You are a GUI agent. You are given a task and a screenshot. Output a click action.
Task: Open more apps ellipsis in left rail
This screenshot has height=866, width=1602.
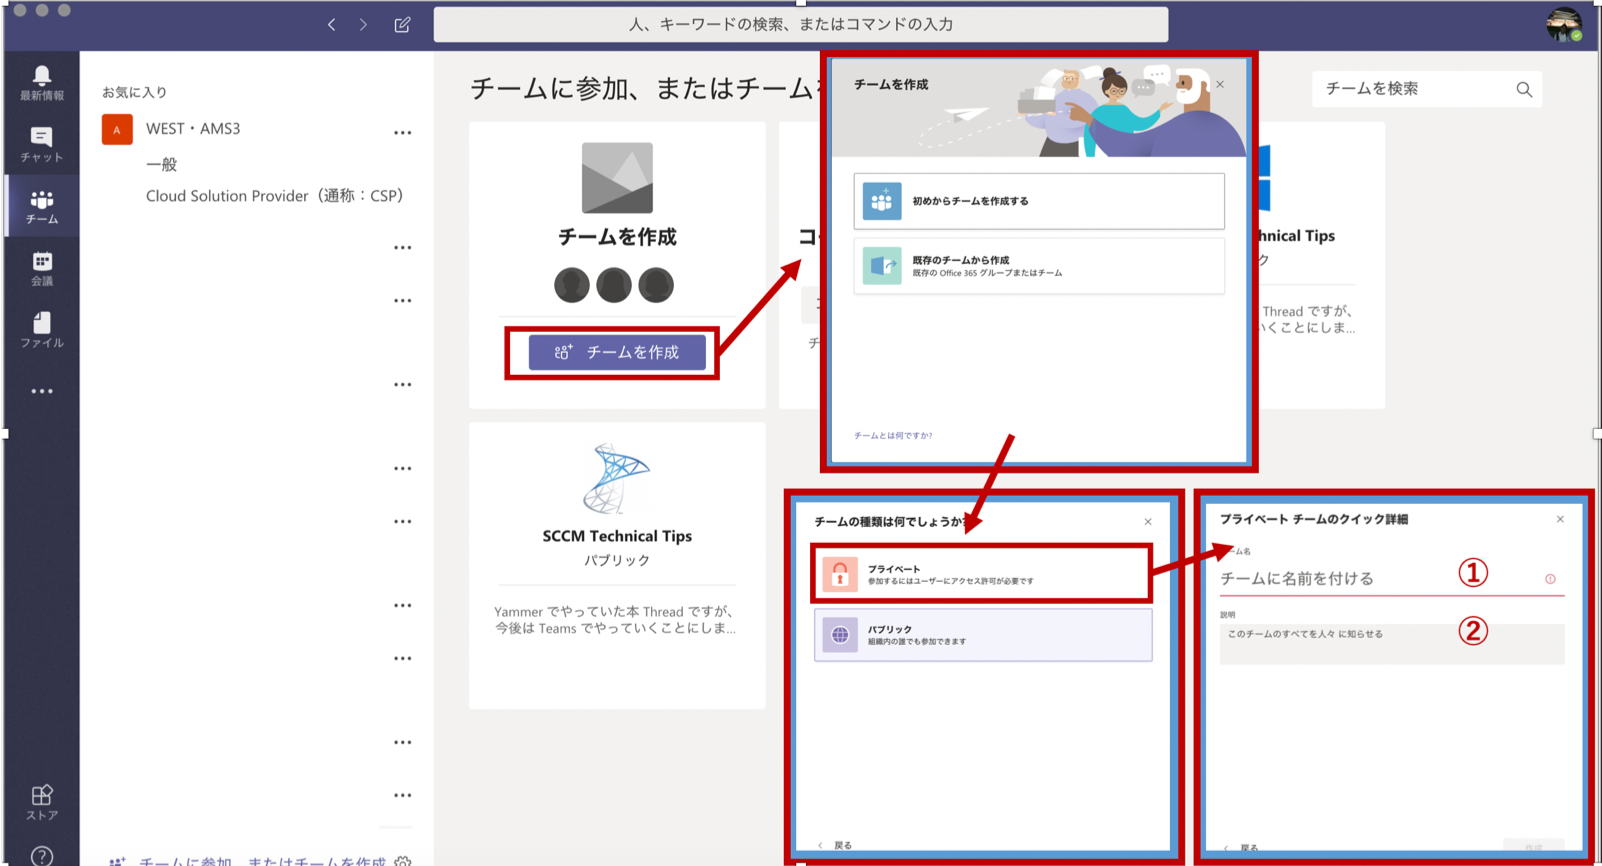(42, 391)
